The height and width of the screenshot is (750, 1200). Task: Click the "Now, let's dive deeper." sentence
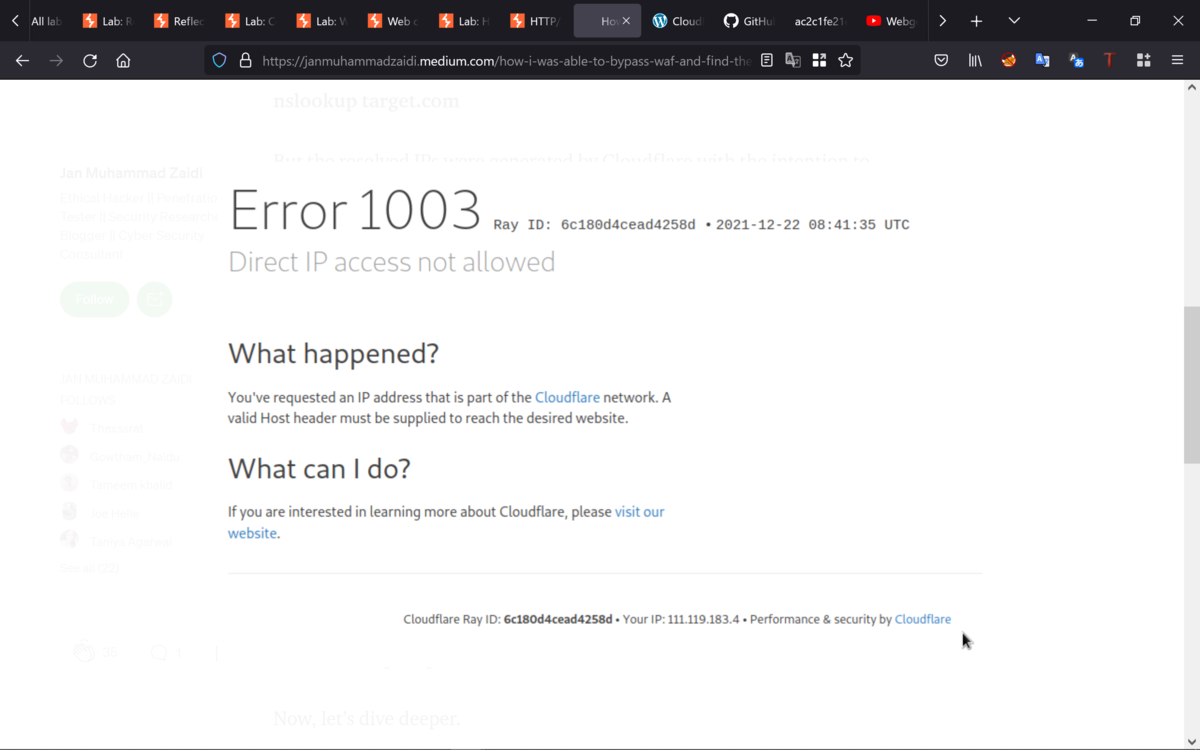tap(367, 718)
